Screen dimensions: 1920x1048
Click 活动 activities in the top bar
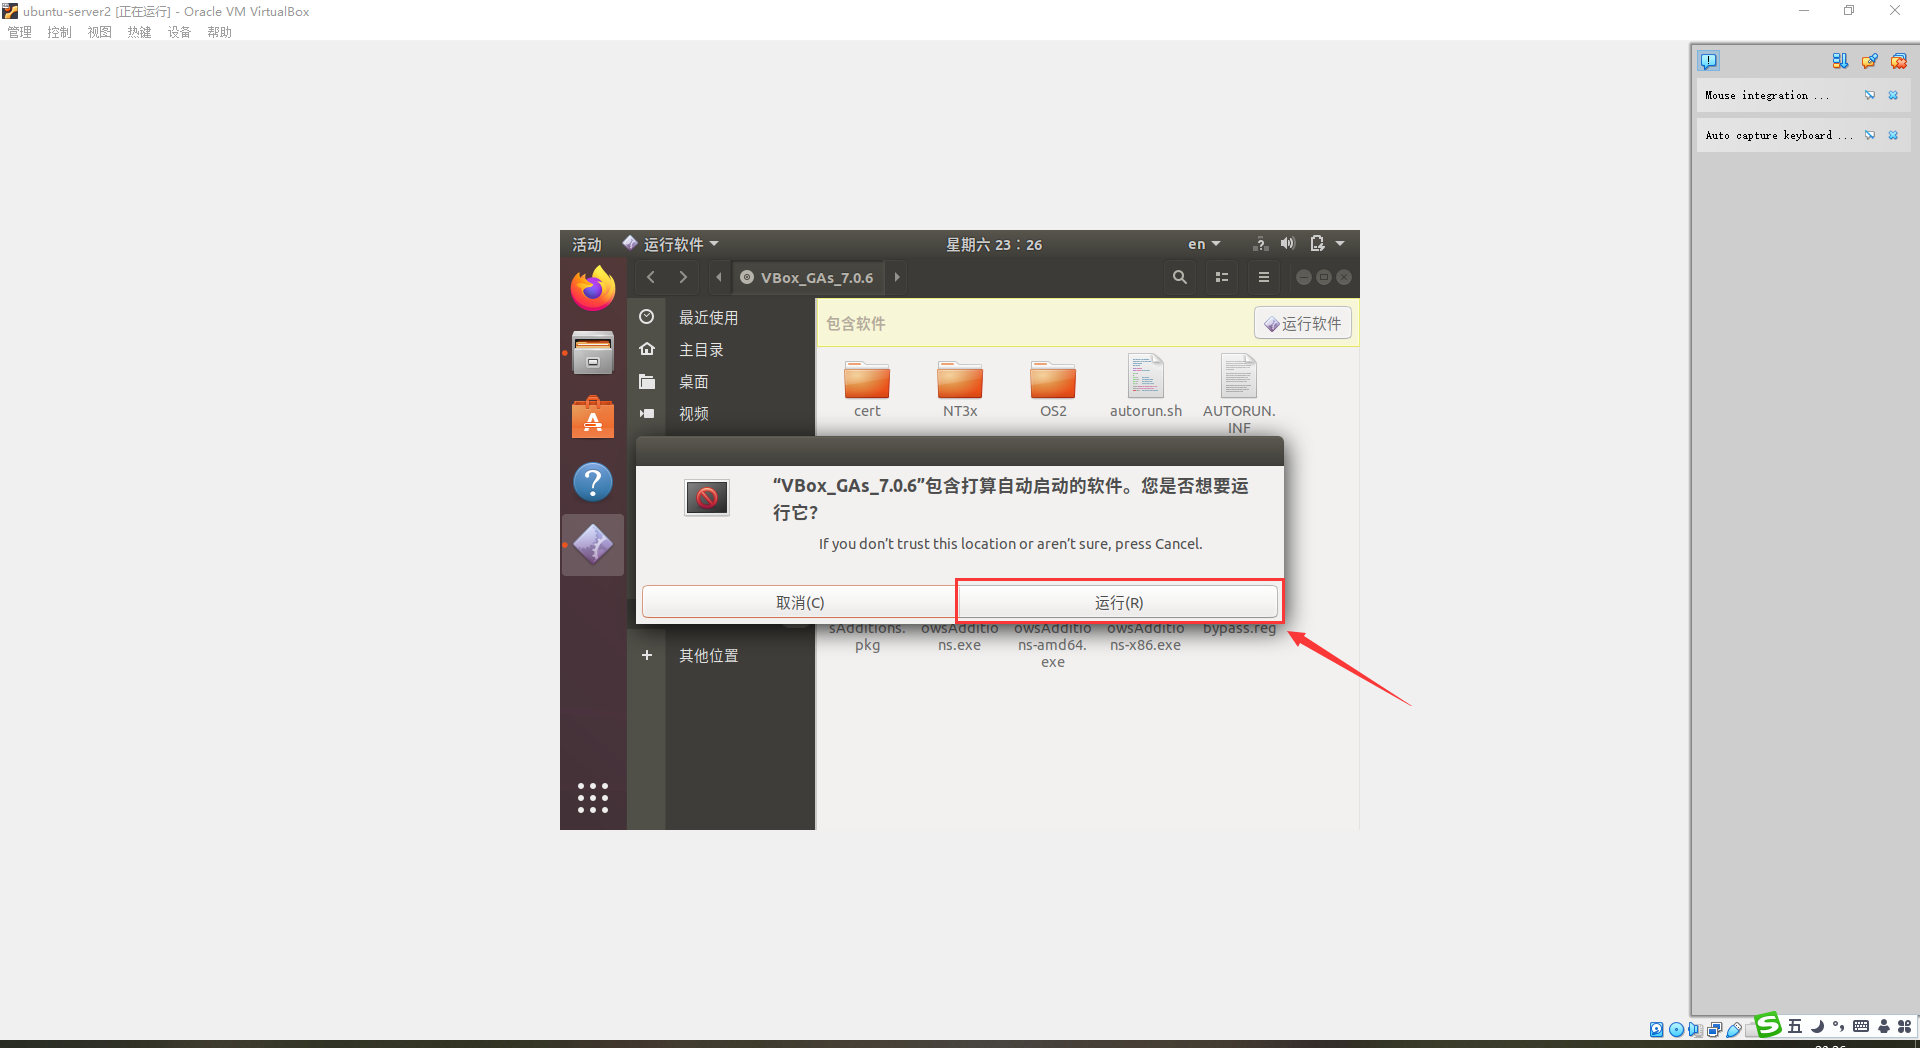click(x=587, y=244)
